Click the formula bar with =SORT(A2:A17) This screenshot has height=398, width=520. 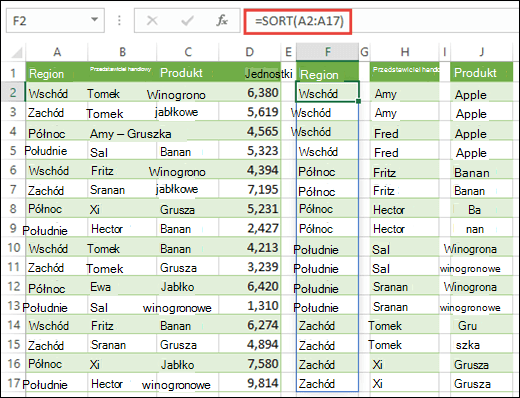coord(381,21)
